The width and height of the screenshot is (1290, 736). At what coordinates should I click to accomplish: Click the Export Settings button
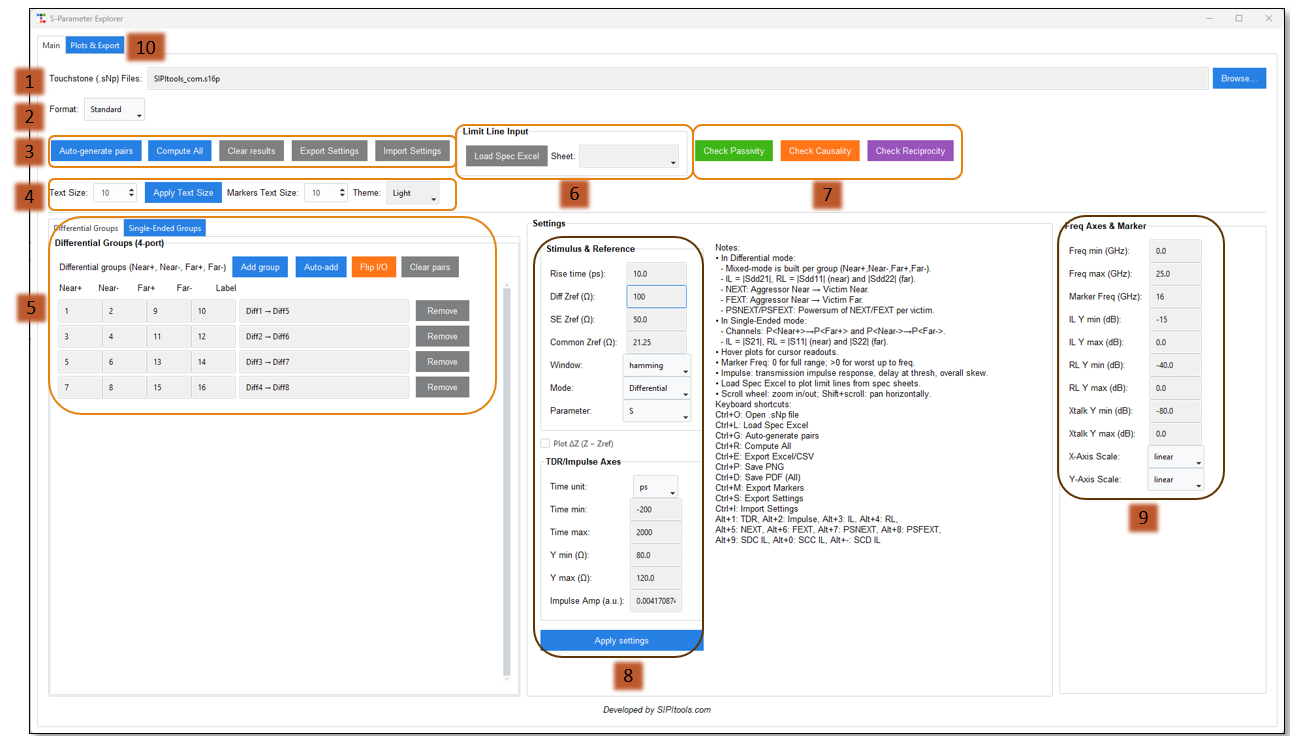[329, 151]
